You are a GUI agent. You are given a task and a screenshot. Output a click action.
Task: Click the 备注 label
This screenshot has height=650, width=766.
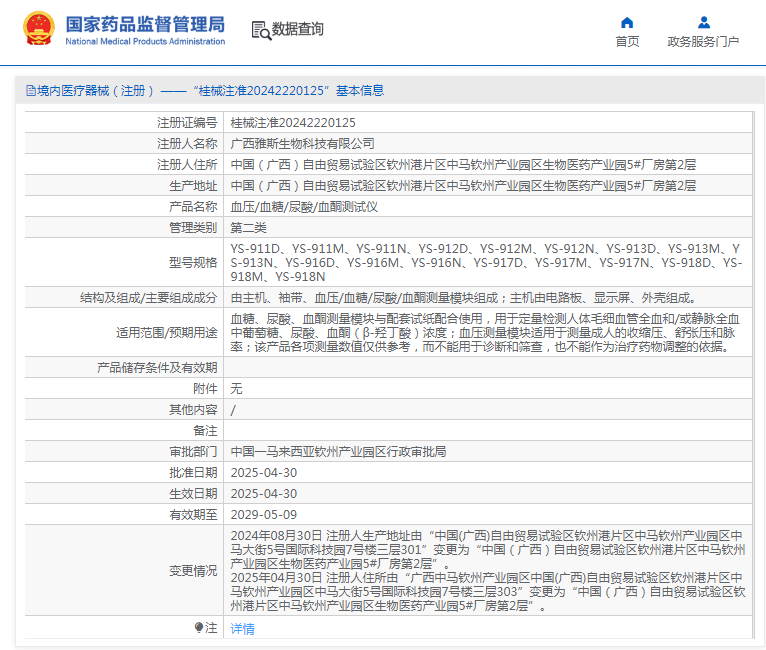[x=205, y=431]
